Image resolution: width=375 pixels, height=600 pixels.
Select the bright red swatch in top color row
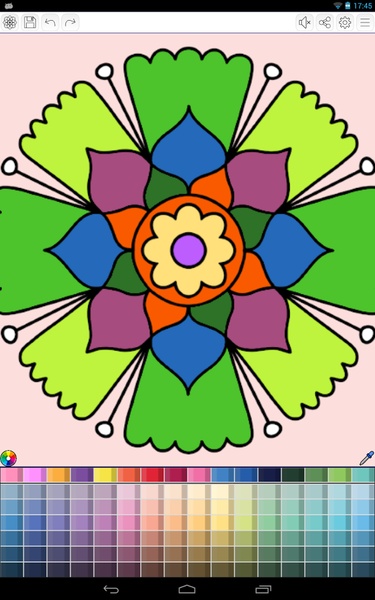pos(152,475)
